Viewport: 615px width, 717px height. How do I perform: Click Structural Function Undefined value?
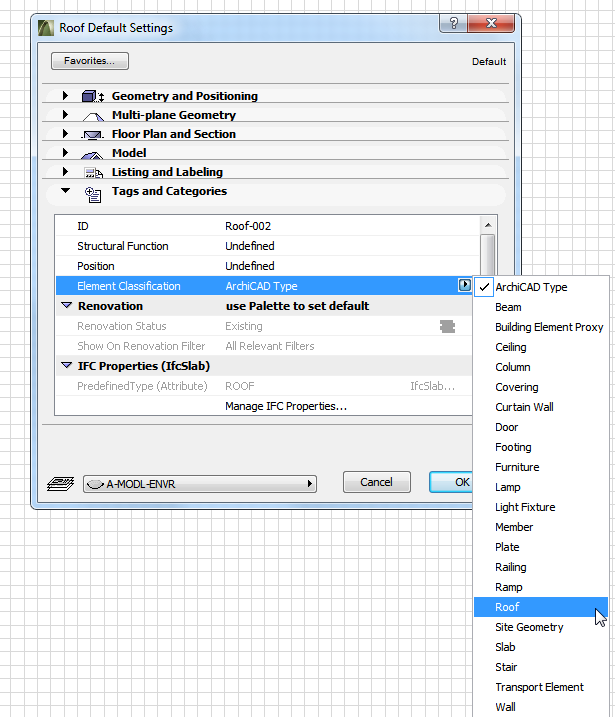pyautogui.click(x=250, y=246)
